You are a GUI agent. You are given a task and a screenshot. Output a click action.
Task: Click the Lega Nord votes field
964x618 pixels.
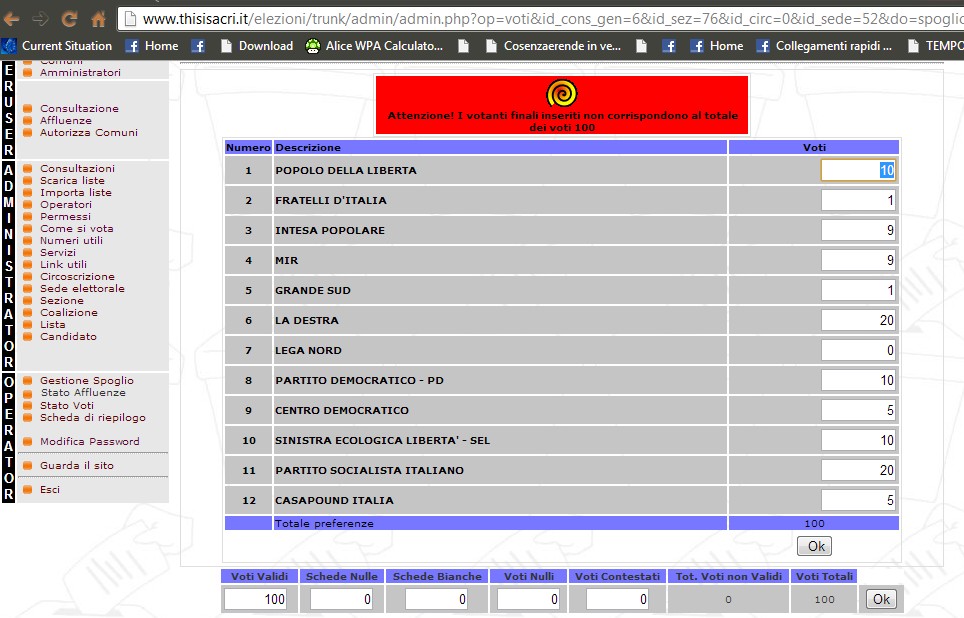click(x=858, y=351)
